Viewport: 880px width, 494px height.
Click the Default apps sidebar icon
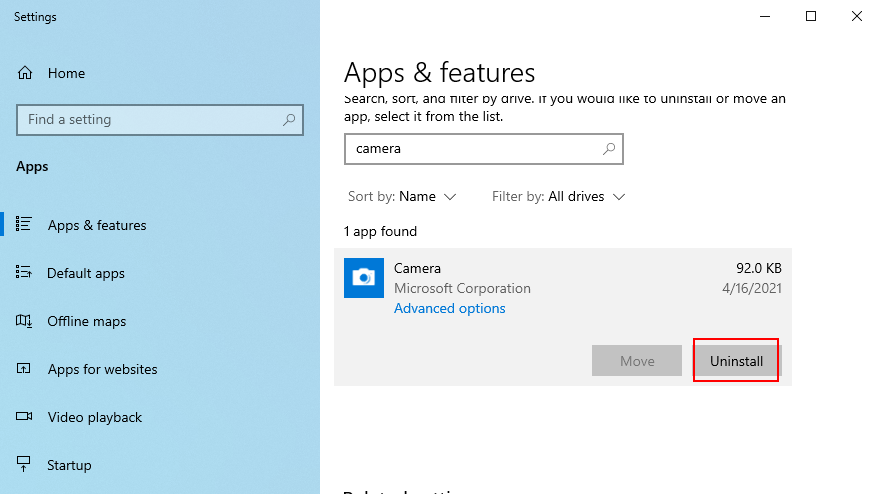point(24,272)
